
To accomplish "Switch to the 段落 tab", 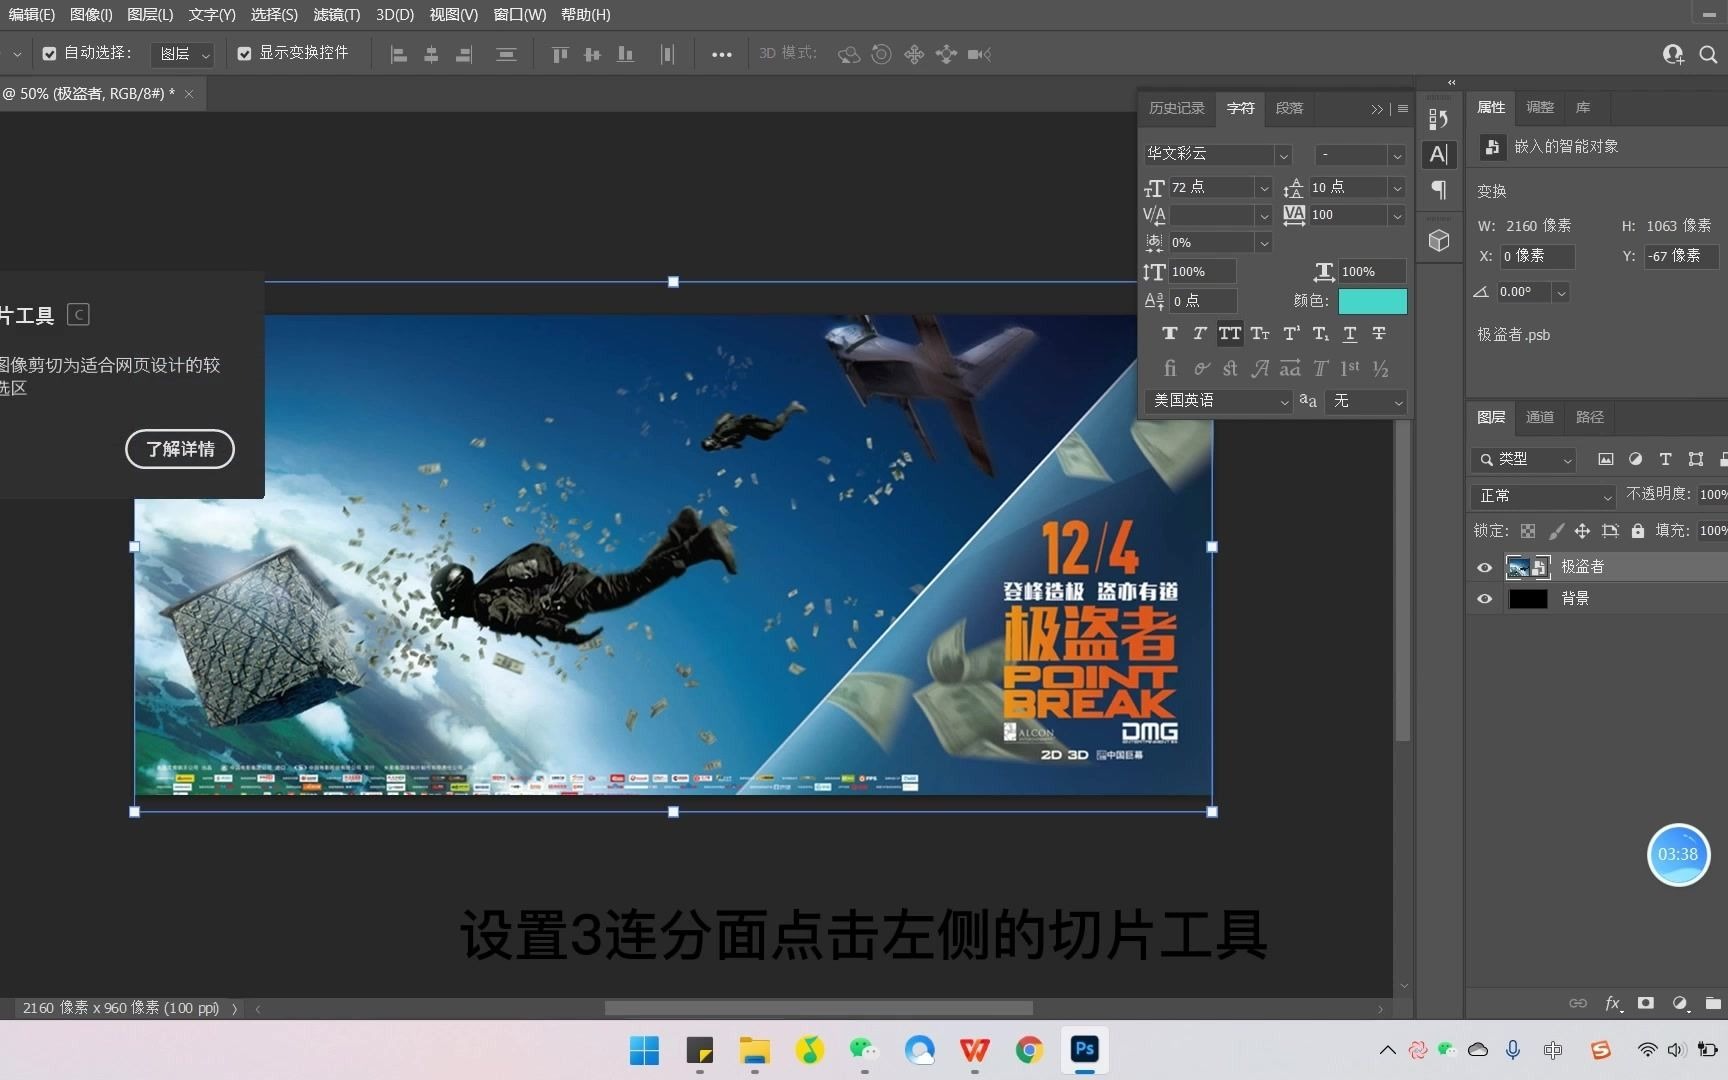I will (x=1289, y=108).
